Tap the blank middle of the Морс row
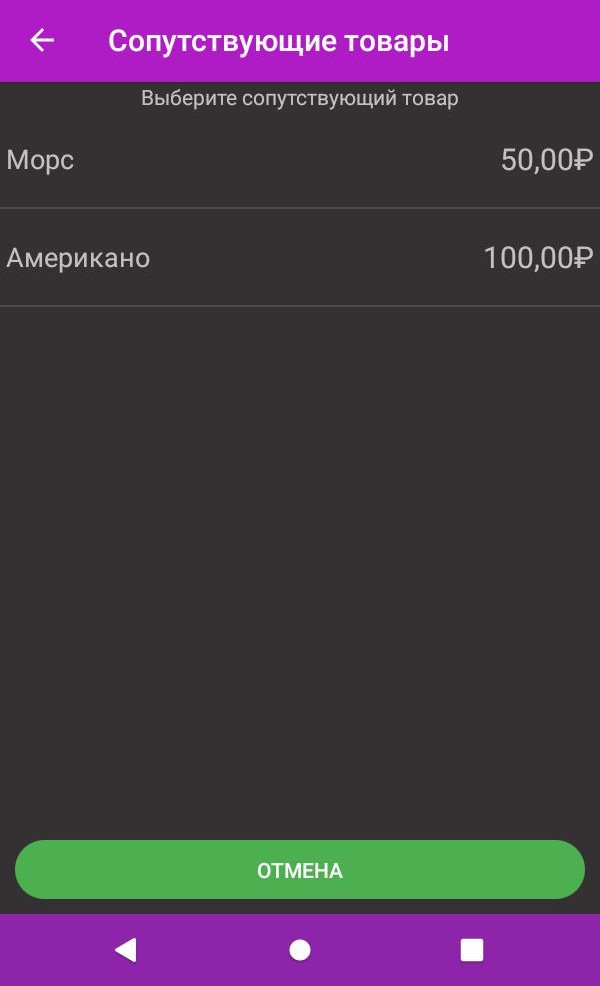 pyautogui.click(x=290, y=160)
